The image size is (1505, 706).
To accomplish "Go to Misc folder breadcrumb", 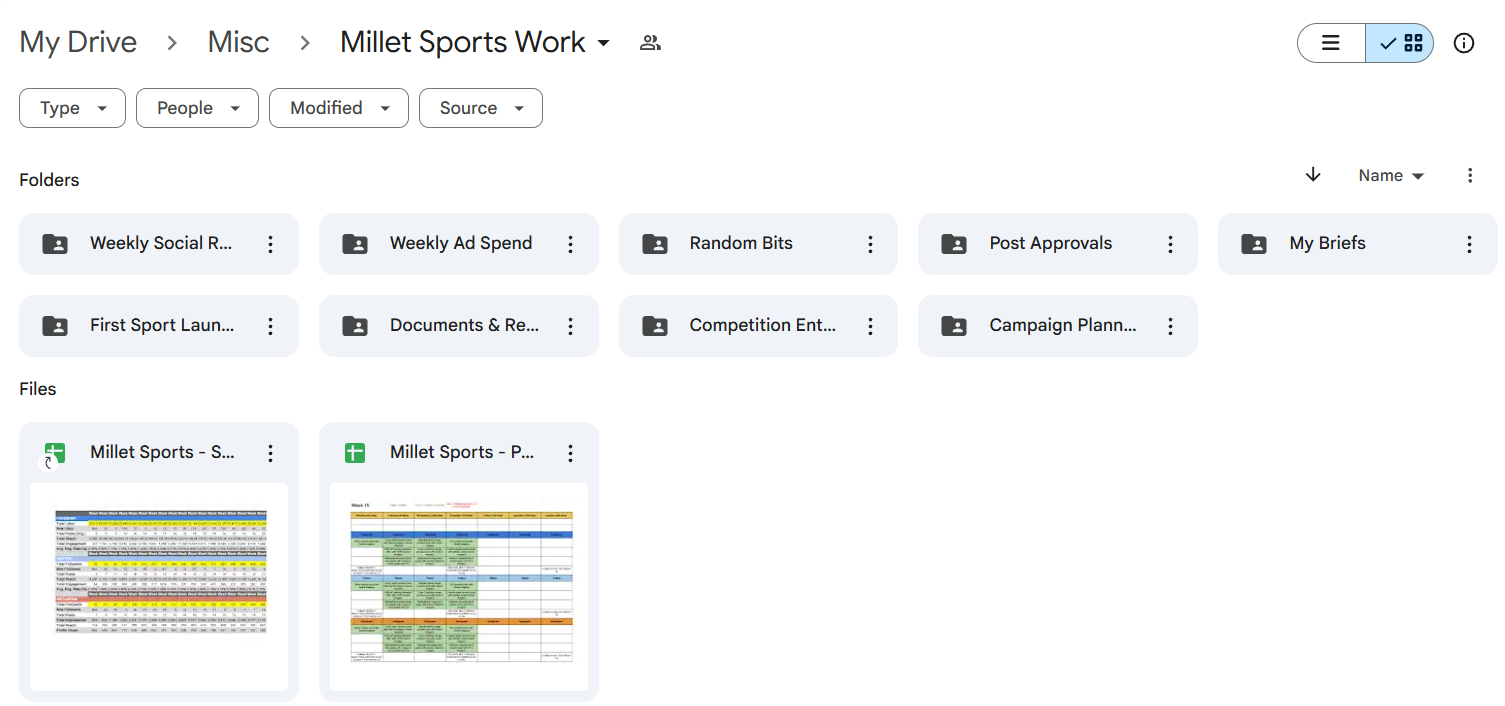I will pyautogui.click(x=238, y=42).
